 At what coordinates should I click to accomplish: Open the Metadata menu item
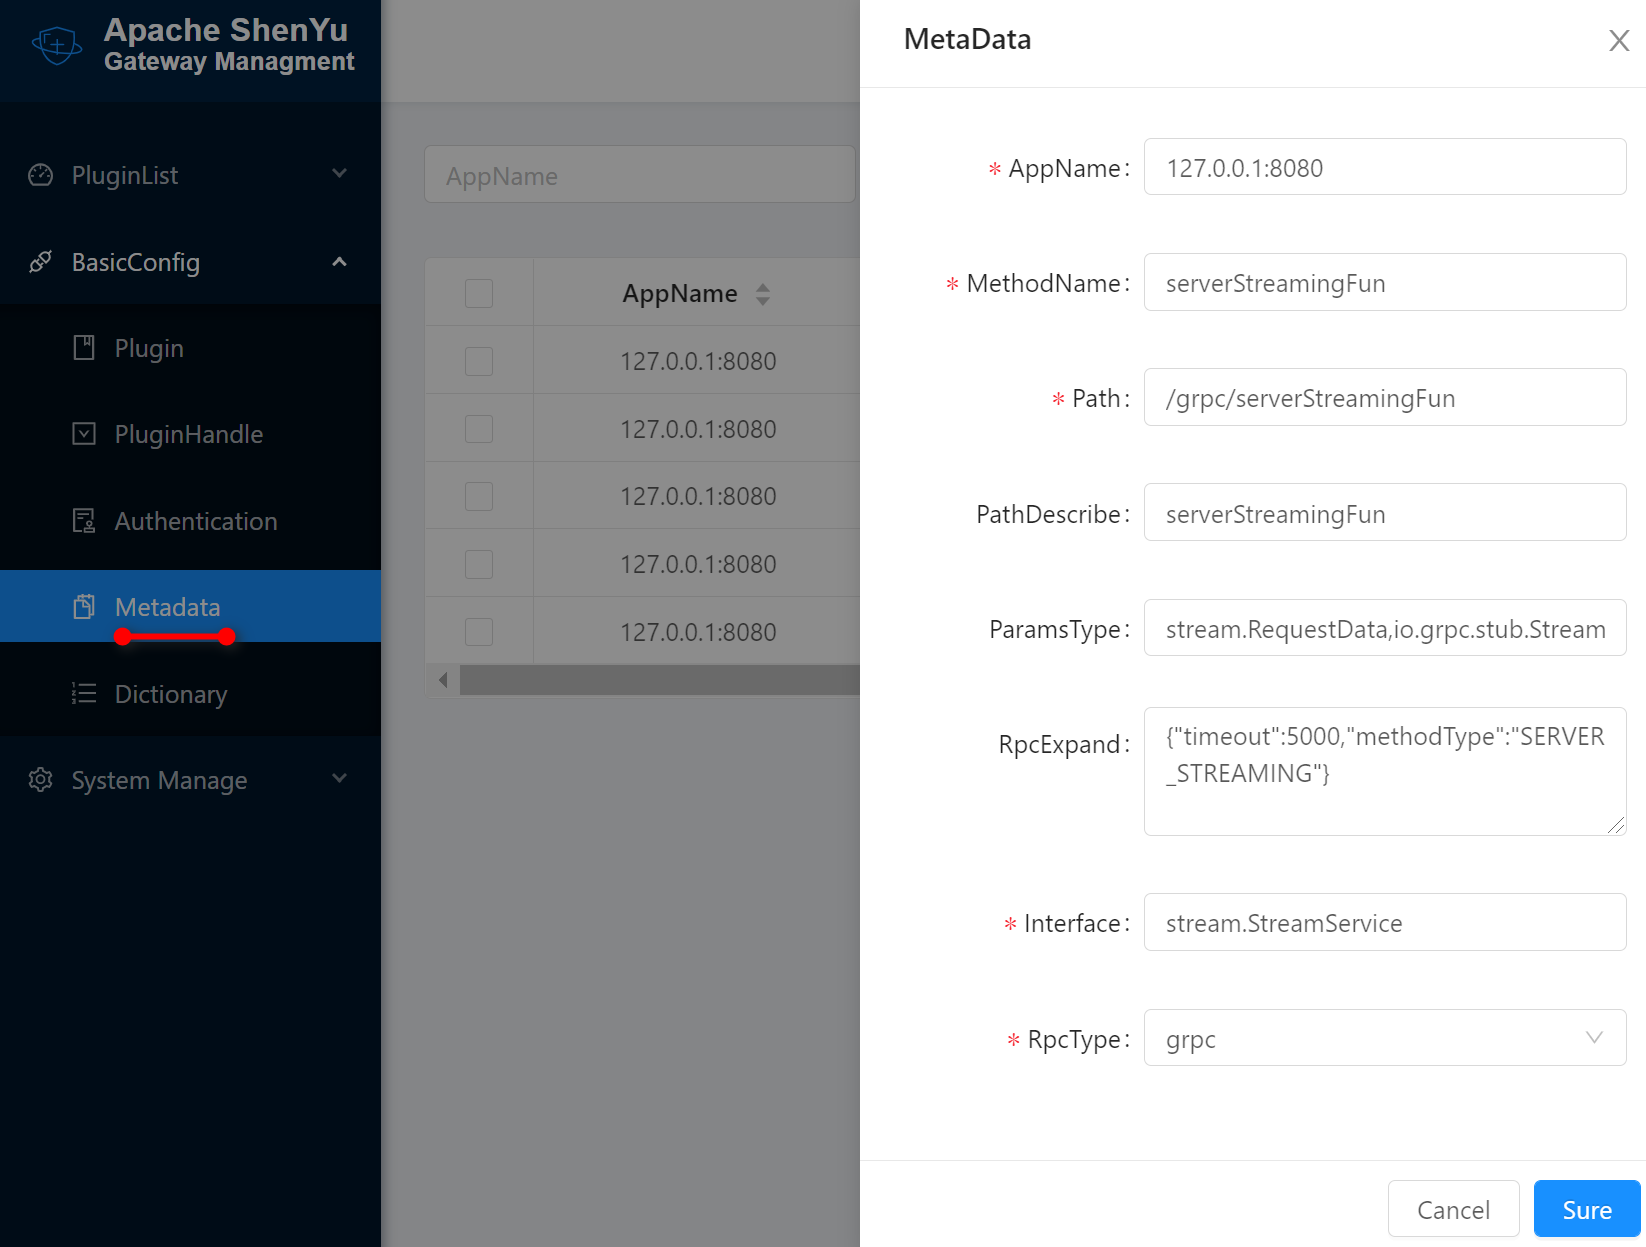167,607
